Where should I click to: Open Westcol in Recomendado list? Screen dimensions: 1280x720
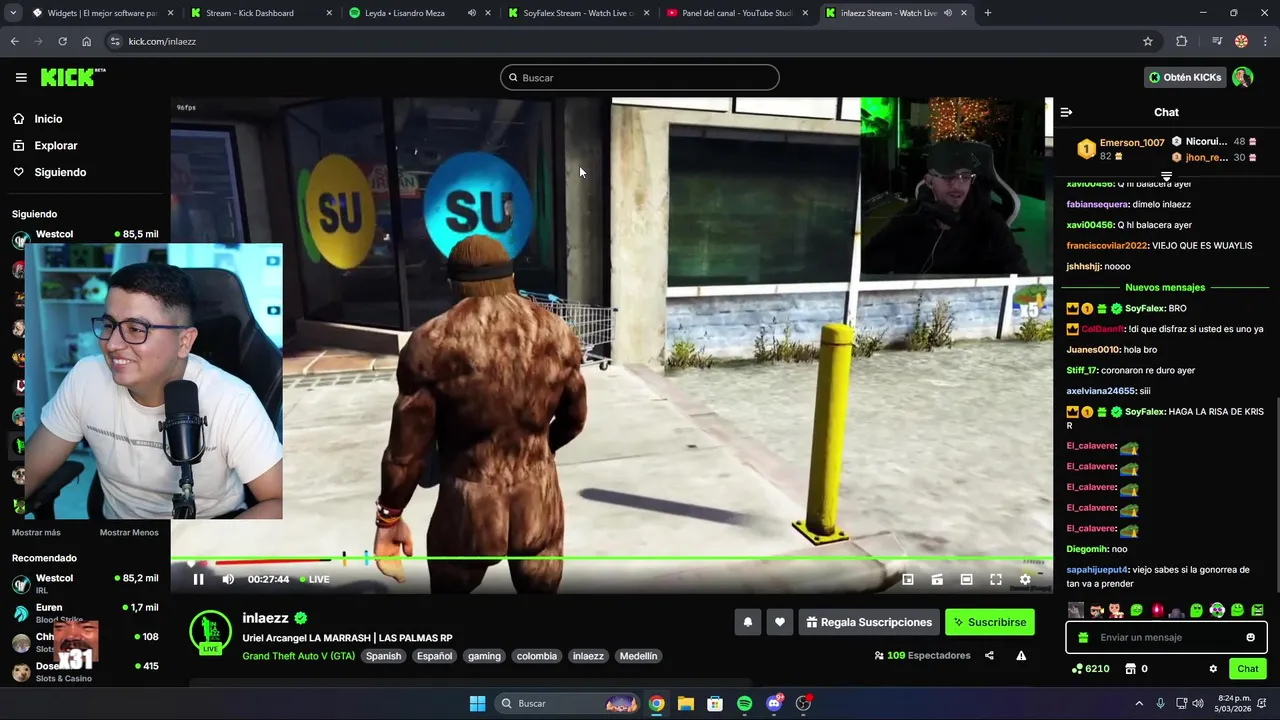[85, 583]
